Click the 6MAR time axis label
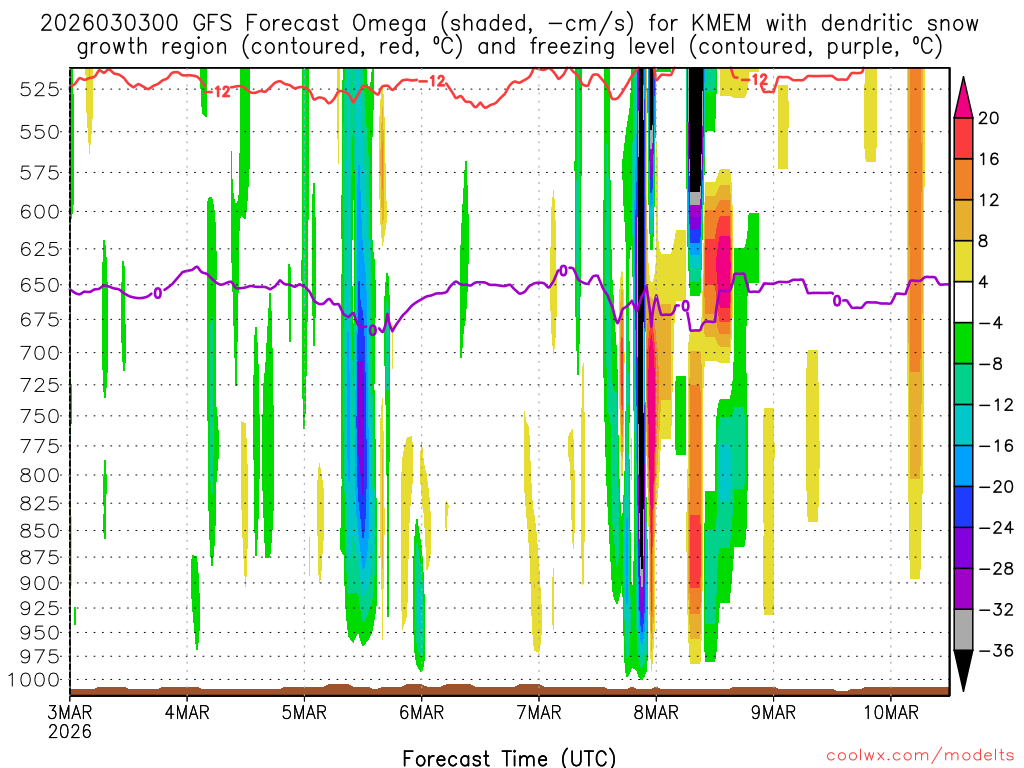Image resolution: width=1024 pixels, height=768 pixels. 421,712
